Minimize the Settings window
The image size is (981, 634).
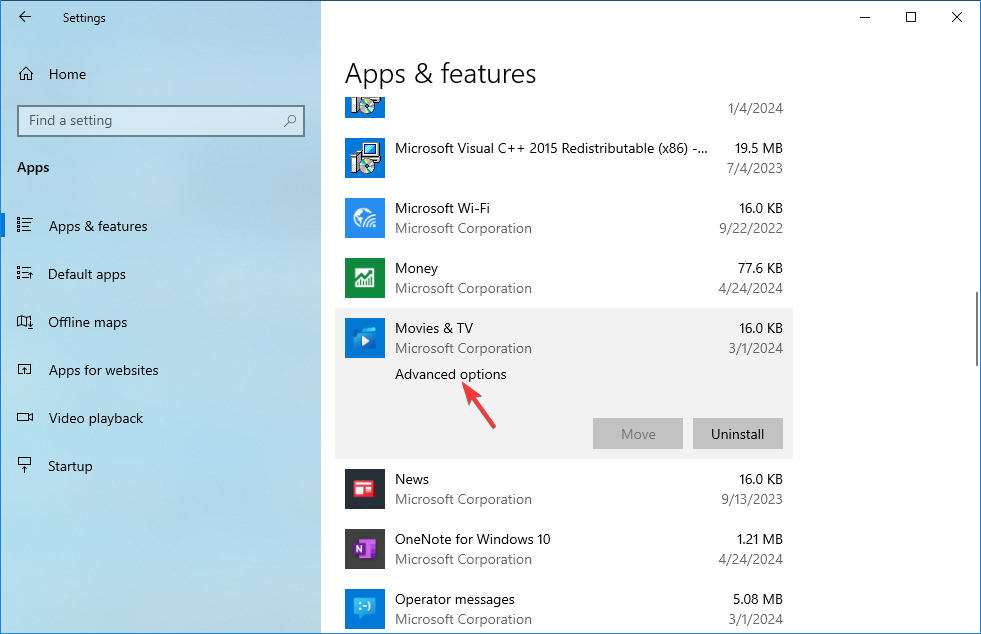coord(865,18)
